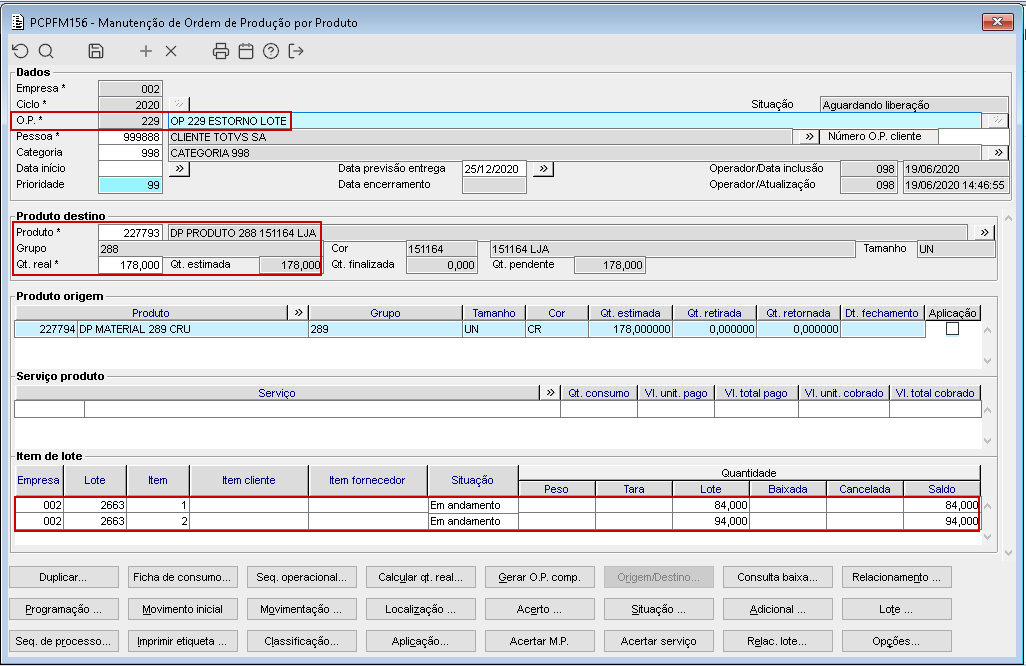The height and width of the screenshot is (666, 1026).
Task: Open Programação ... button
Action: click(x=63, y=609)
